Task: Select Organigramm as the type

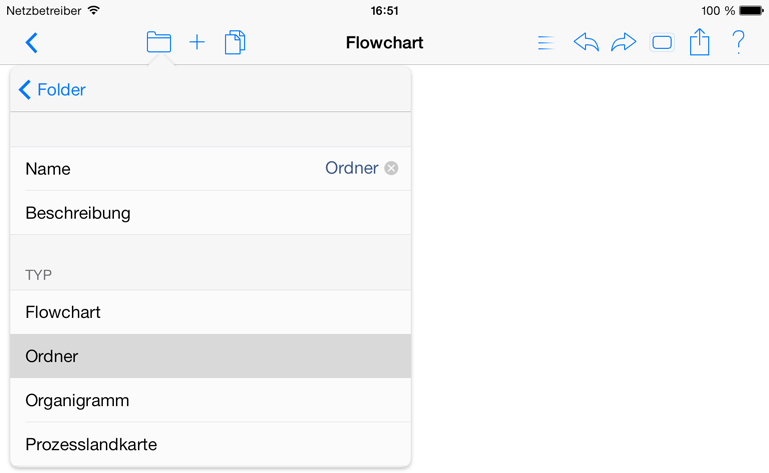Action: [x=210, y=400]
